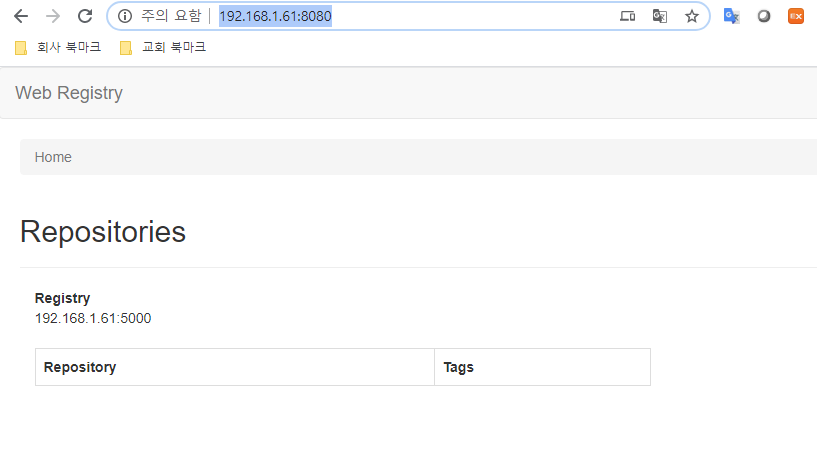Open site info via the warning icon

tap(125, 16)
